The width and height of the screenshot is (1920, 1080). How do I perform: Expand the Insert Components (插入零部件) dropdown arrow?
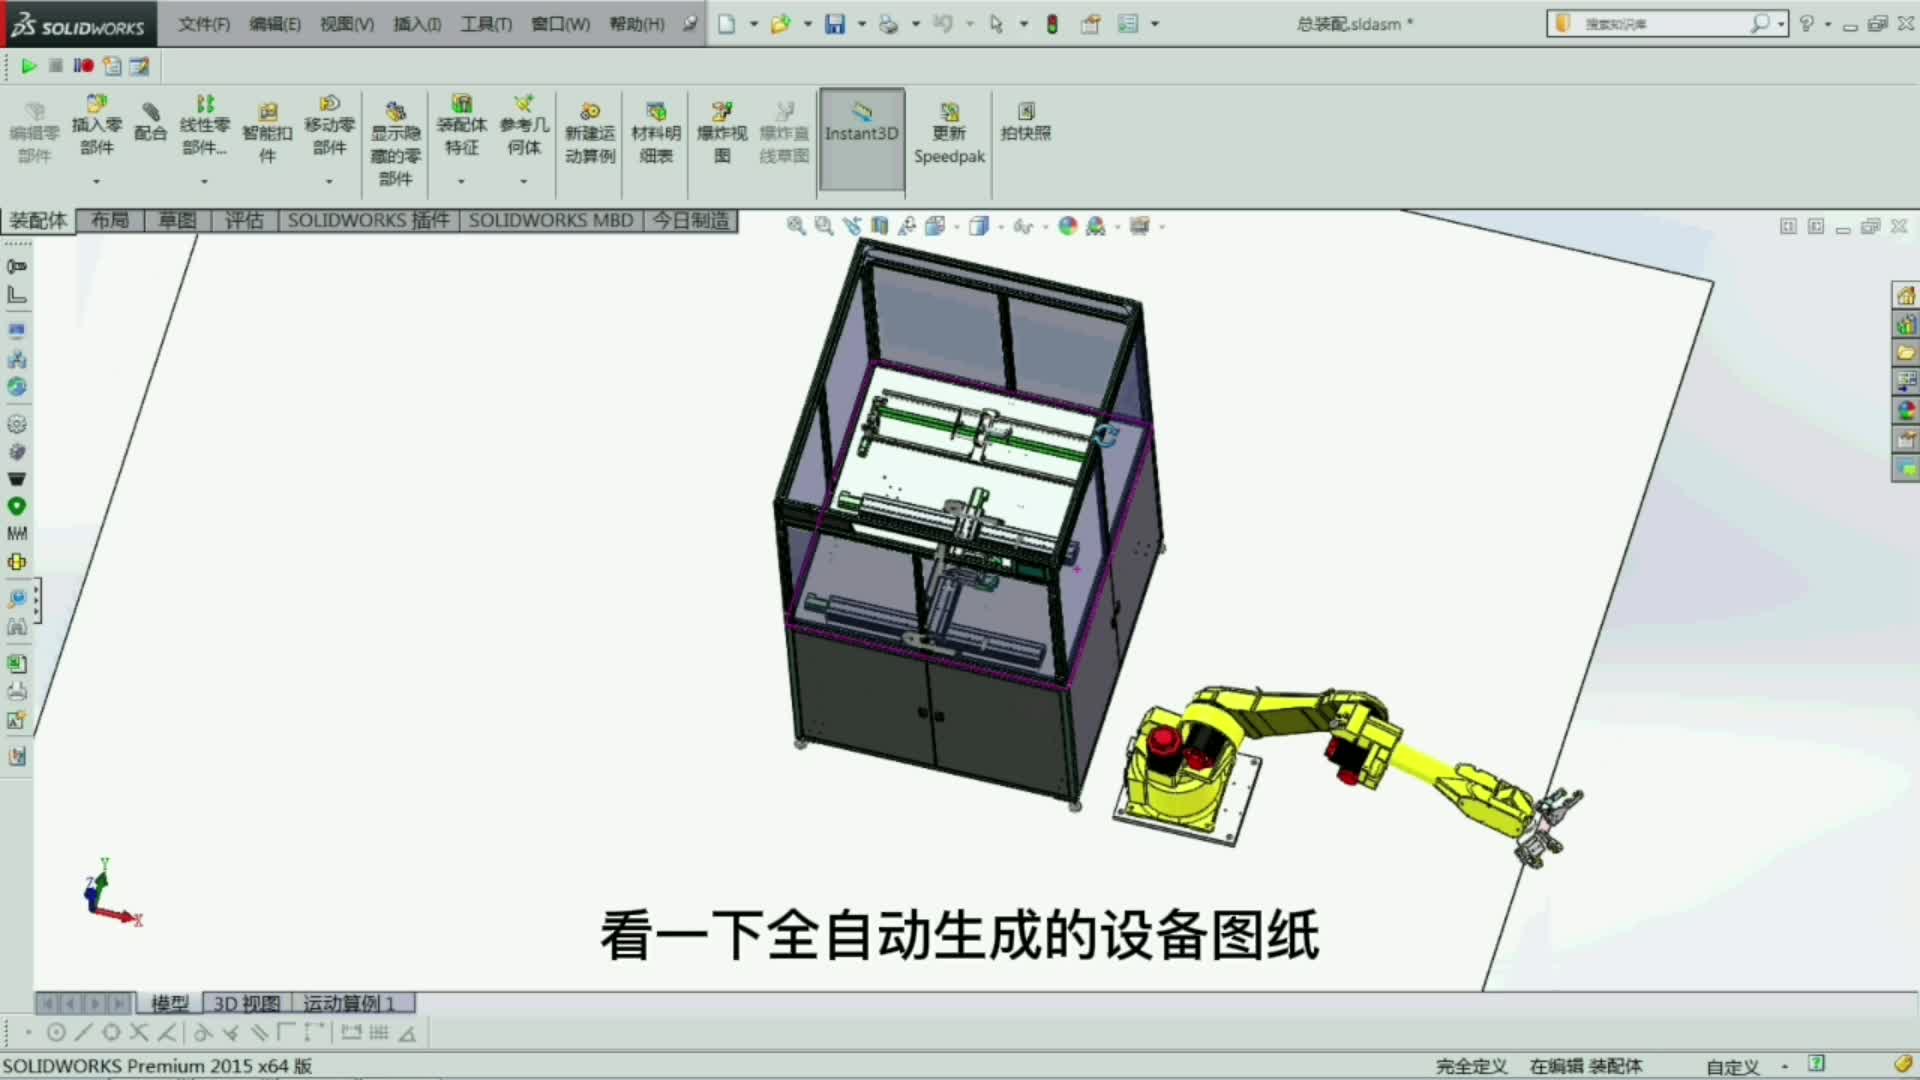click(x=97, y=182)
